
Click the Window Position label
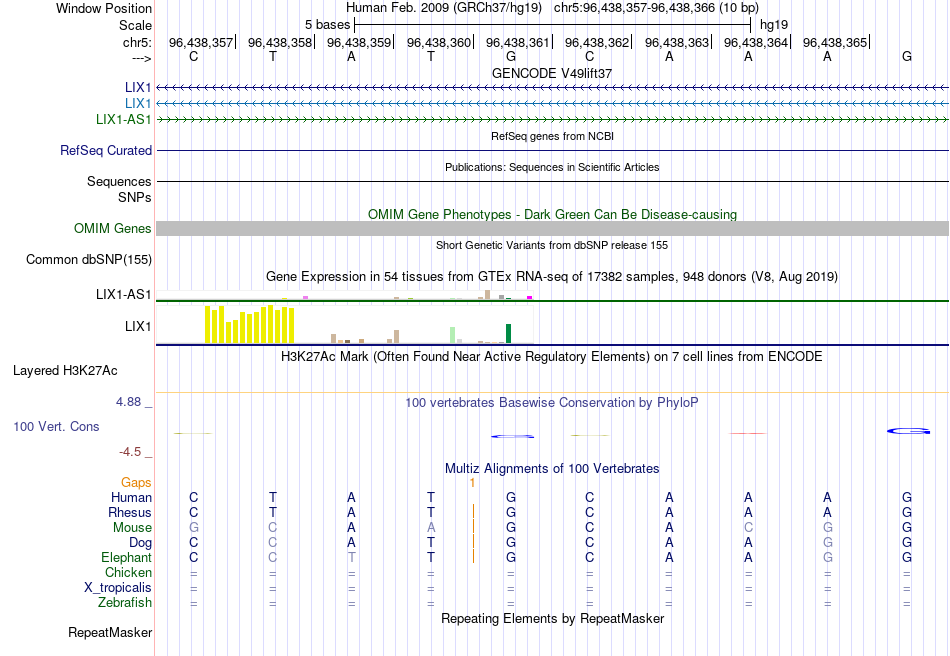point(104,8)
